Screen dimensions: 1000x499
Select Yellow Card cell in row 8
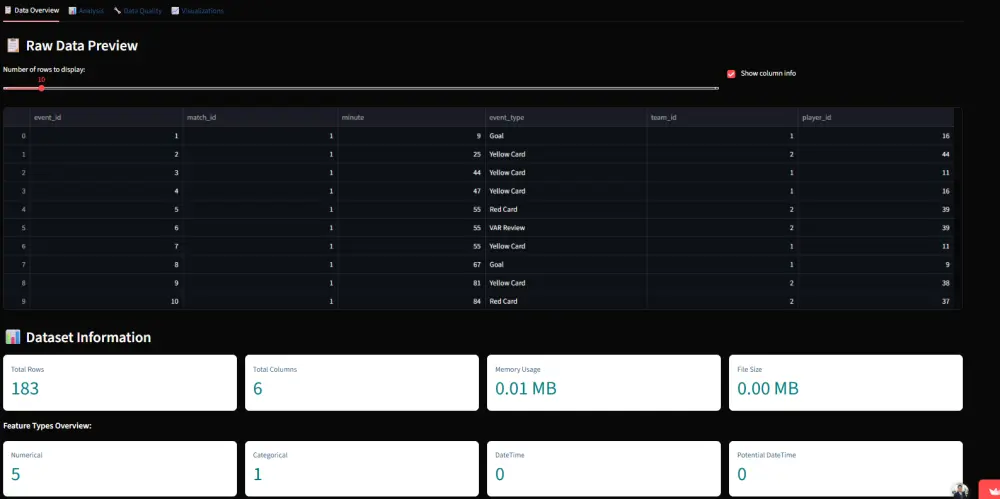(566, 283)
